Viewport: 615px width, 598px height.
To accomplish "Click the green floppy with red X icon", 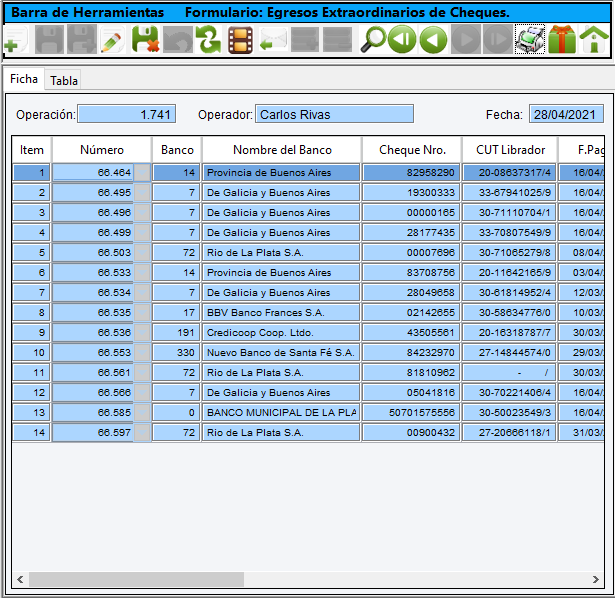I will pyautogui.click(x=145, y=40).
